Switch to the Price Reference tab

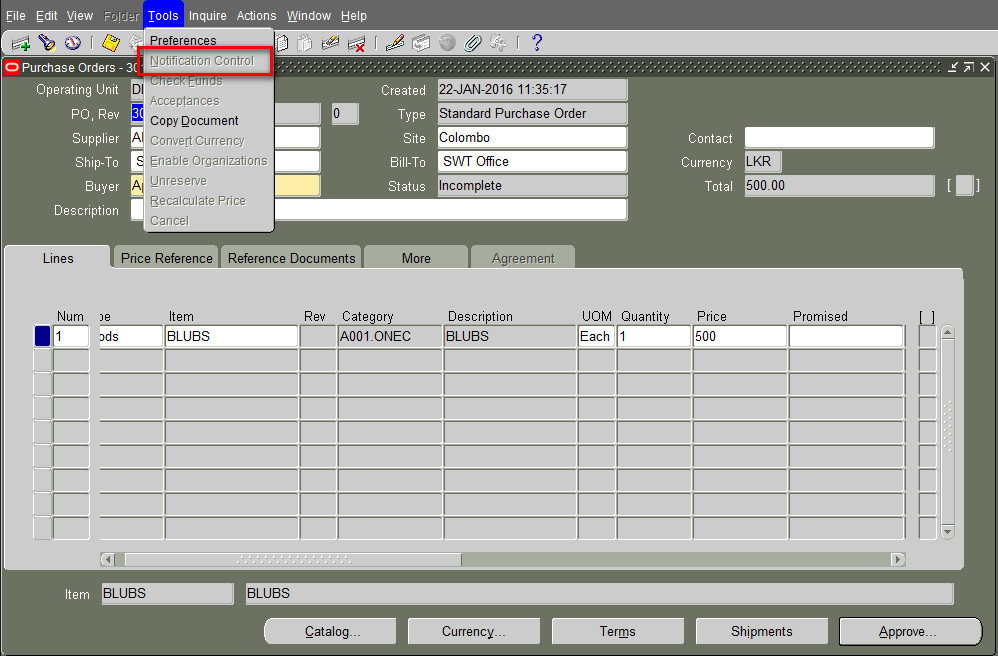(x=165, y=257)
